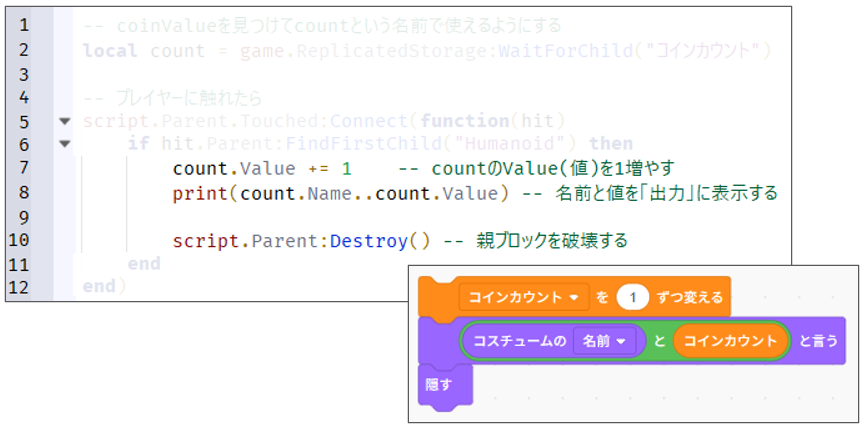Select the 隠す purple block

click(x=446, y=385)
